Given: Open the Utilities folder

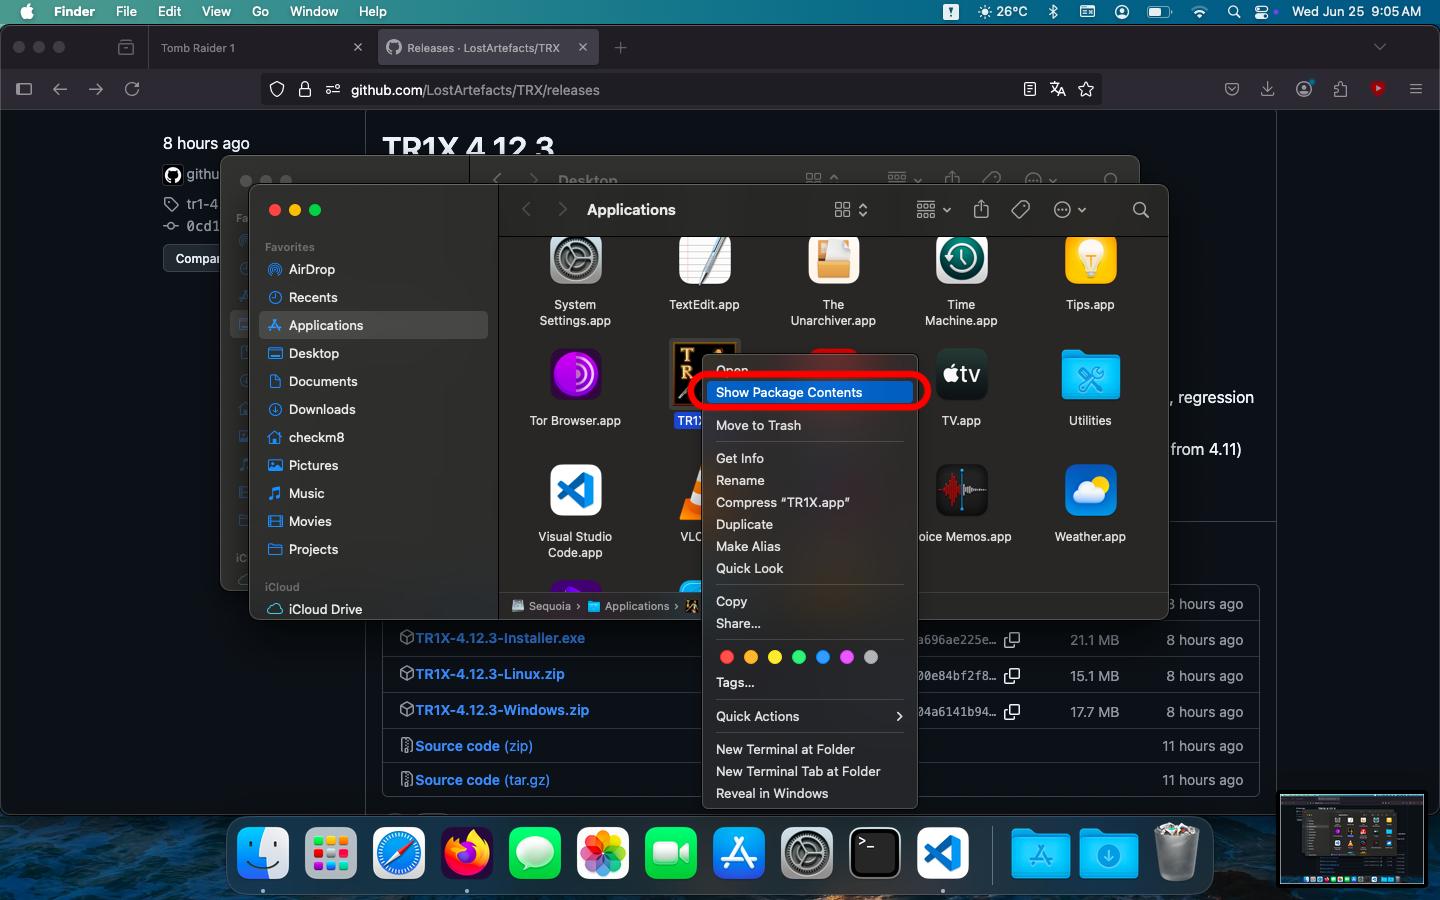Looking at the screenshot, I should [x=1090, y=375].
